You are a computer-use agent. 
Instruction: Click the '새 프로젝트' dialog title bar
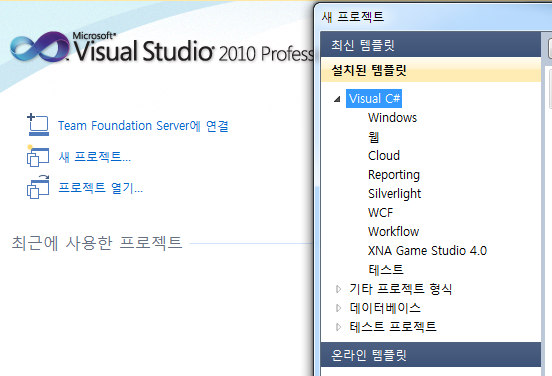433,17
